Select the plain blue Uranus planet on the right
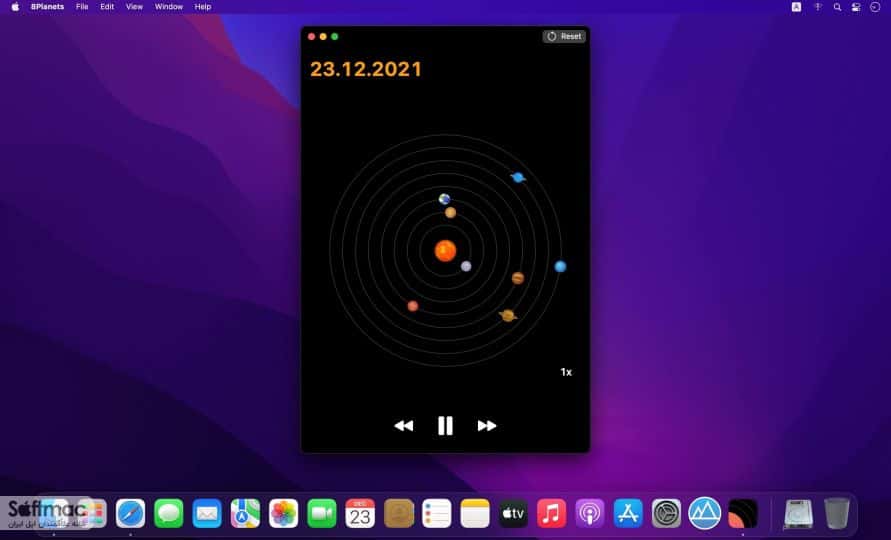The height and width of the screenshot is (540, 891). (x=560, y=267)
